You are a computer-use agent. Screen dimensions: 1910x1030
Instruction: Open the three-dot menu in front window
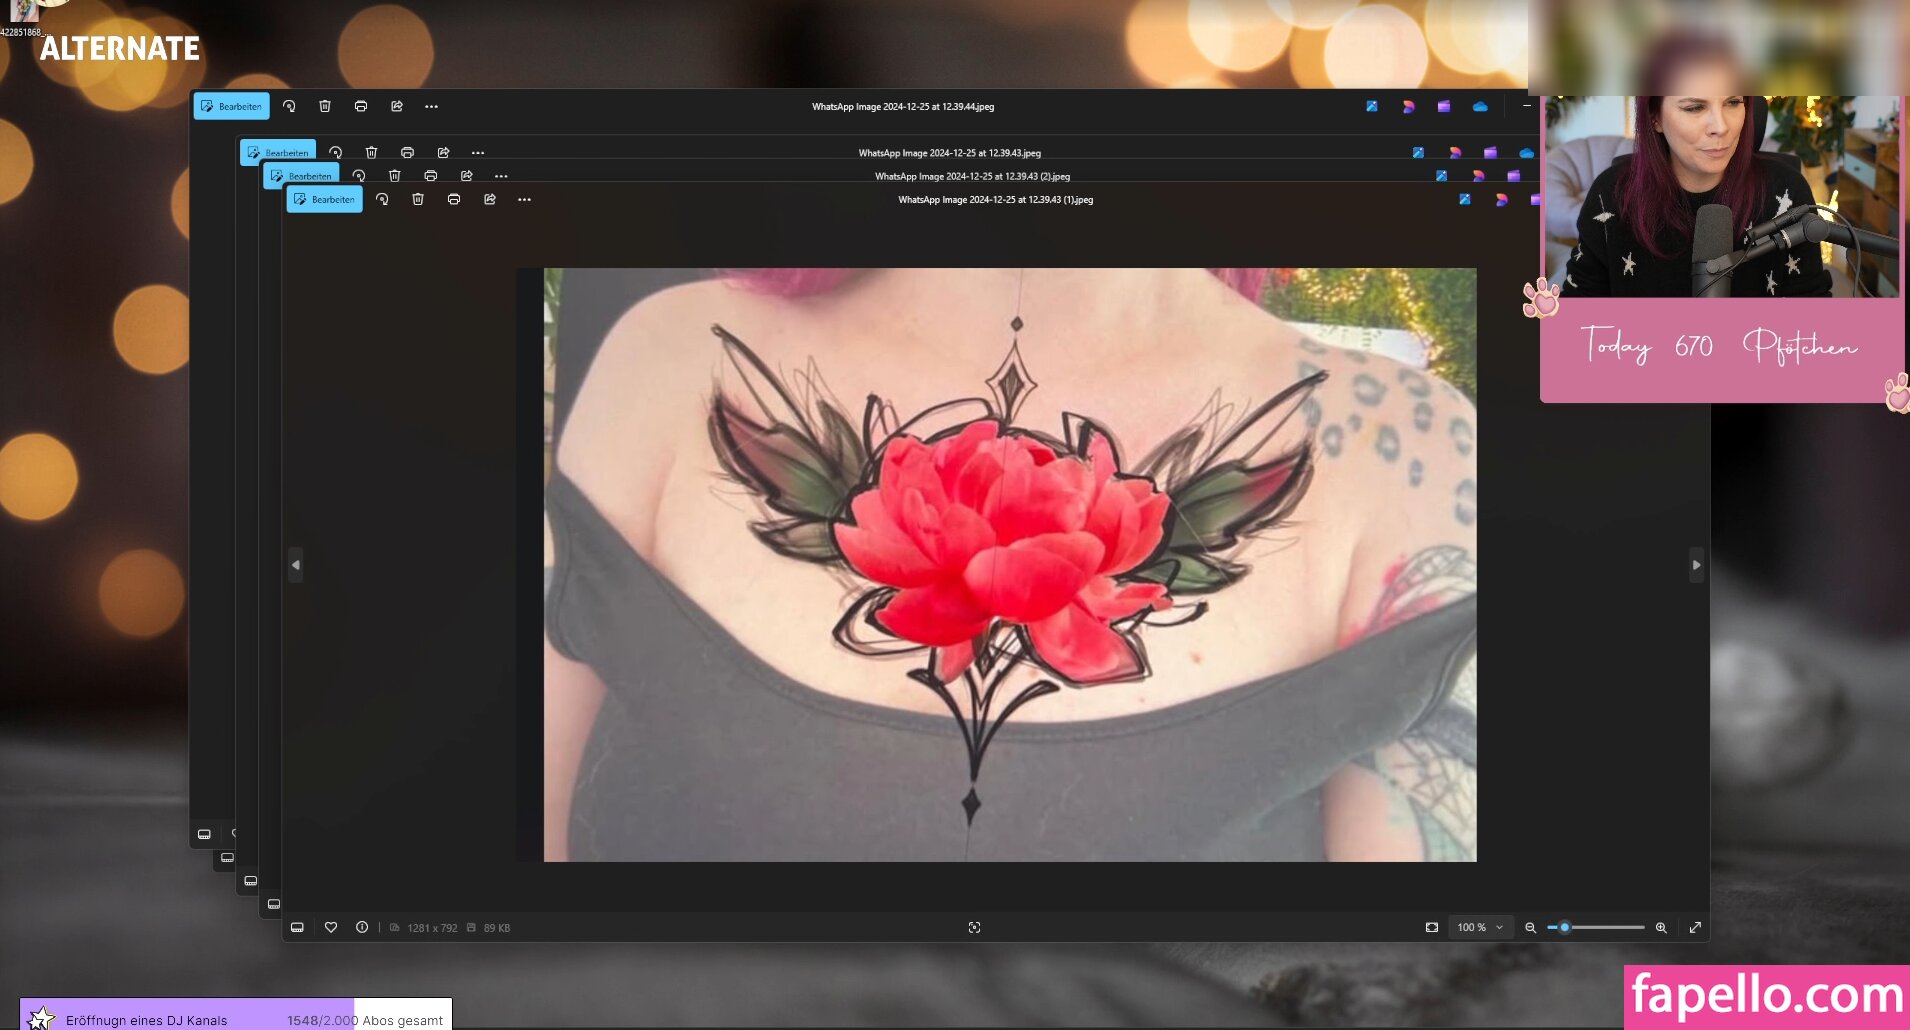[x=524, y=199]
